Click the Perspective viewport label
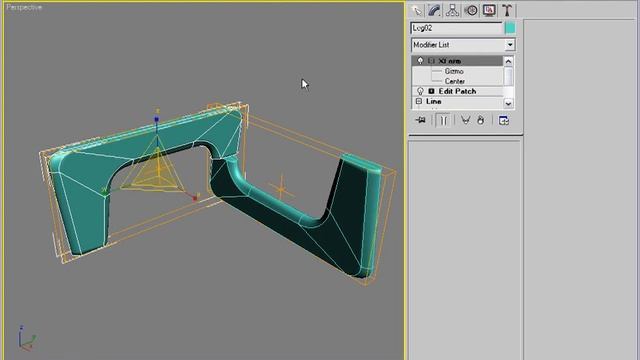 click(x=24, y=7)
